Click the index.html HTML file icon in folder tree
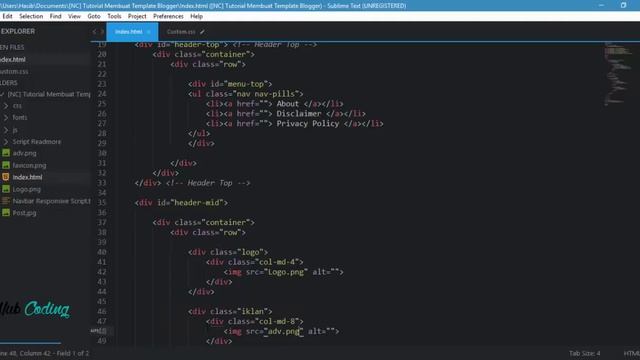The image size is (640, 360). click(6, 177)
